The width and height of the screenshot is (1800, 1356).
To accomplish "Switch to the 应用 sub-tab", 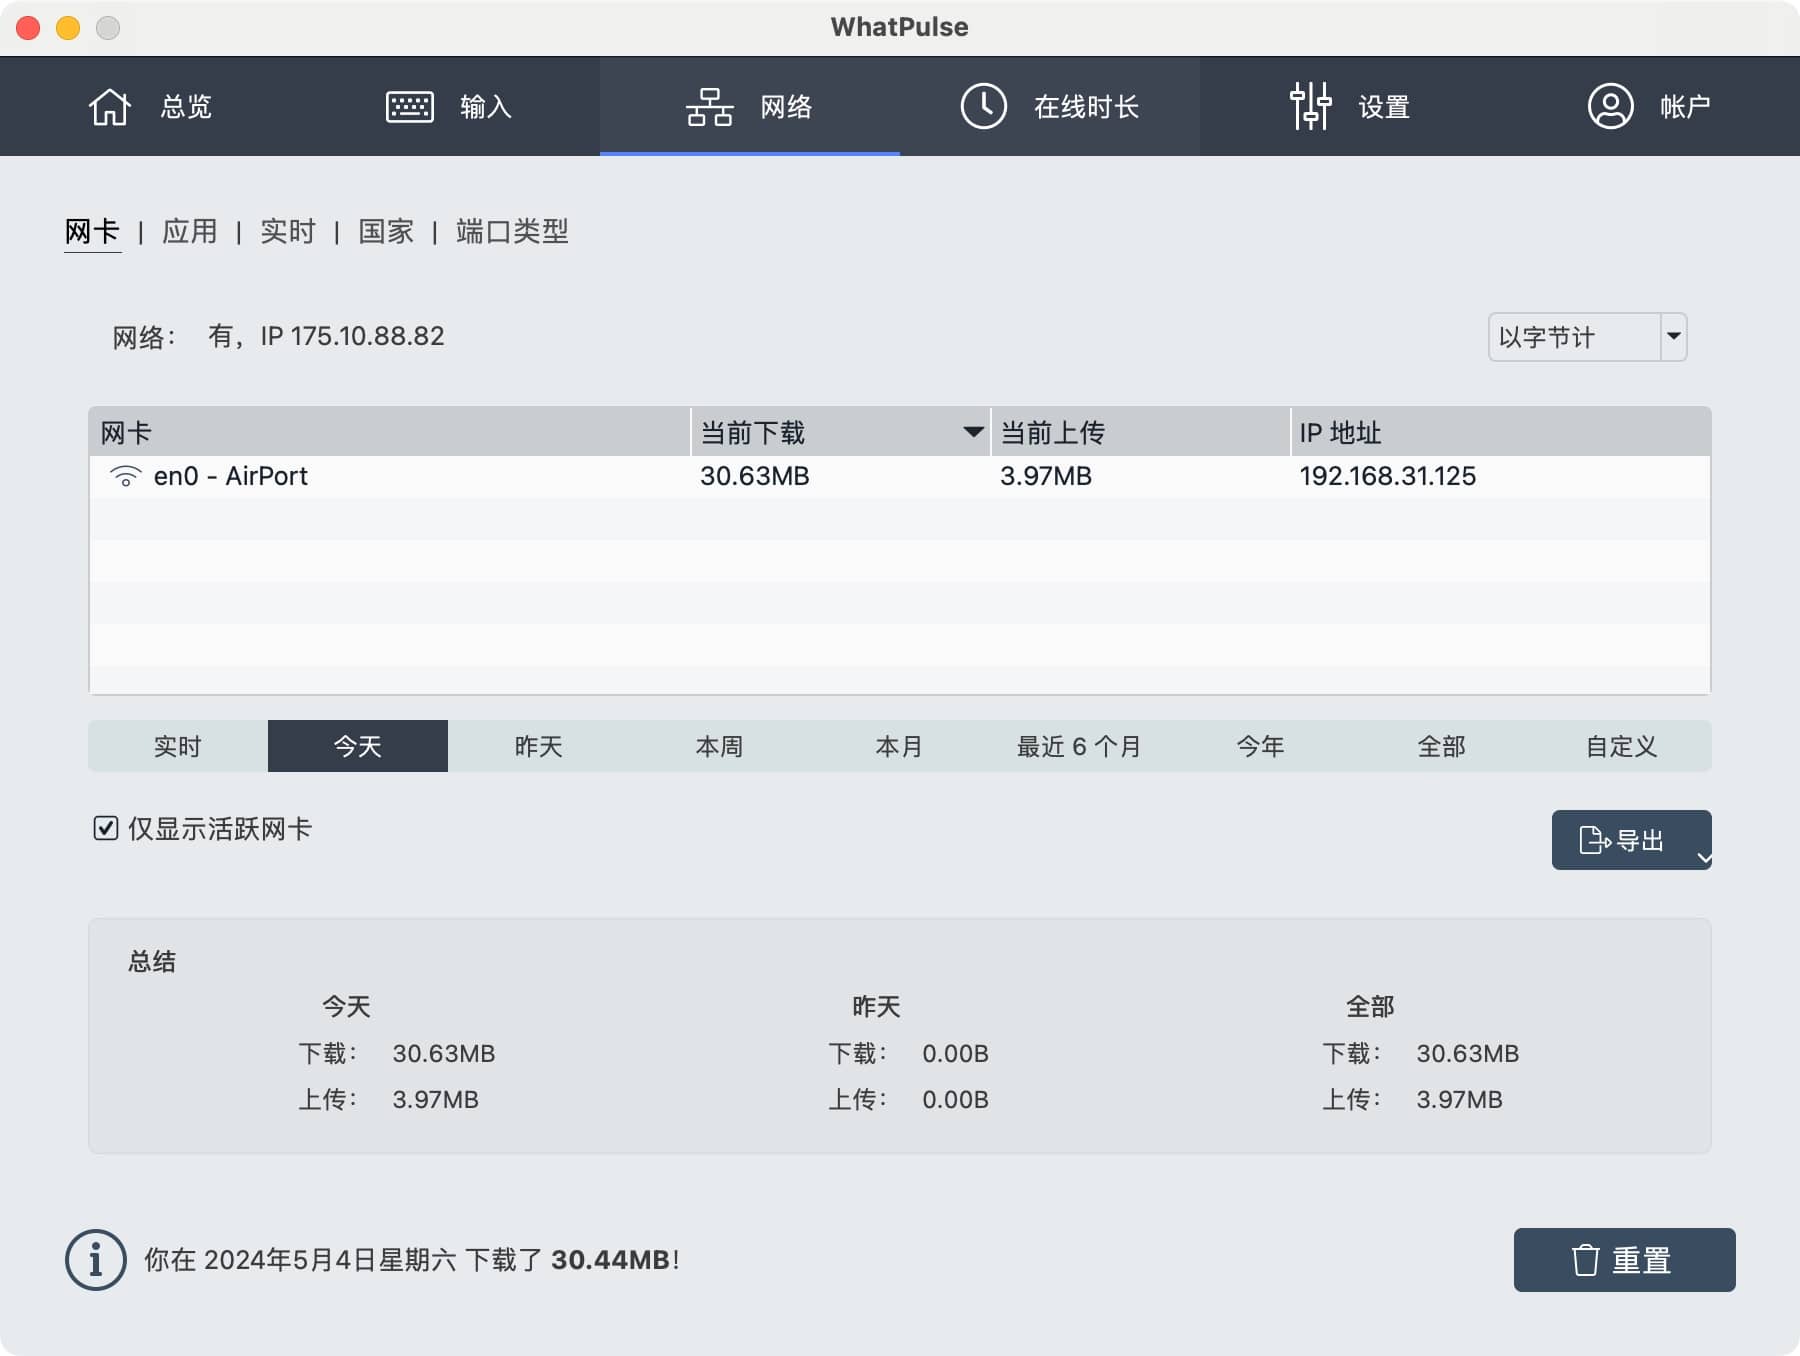I will click(x=190, y=232).
